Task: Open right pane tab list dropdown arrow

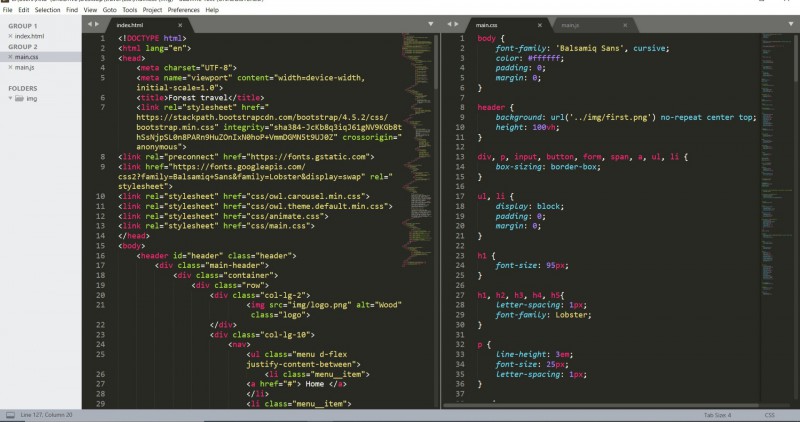Action: (791, 24)
